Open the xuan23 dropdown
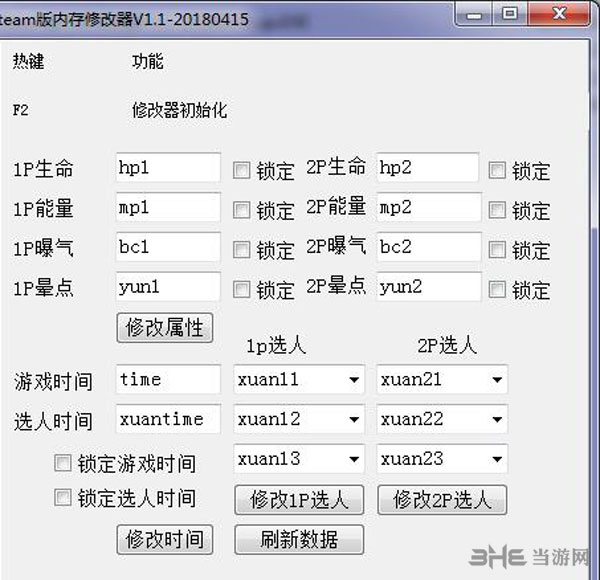This screenshot has height=580, width=600. 442,458
